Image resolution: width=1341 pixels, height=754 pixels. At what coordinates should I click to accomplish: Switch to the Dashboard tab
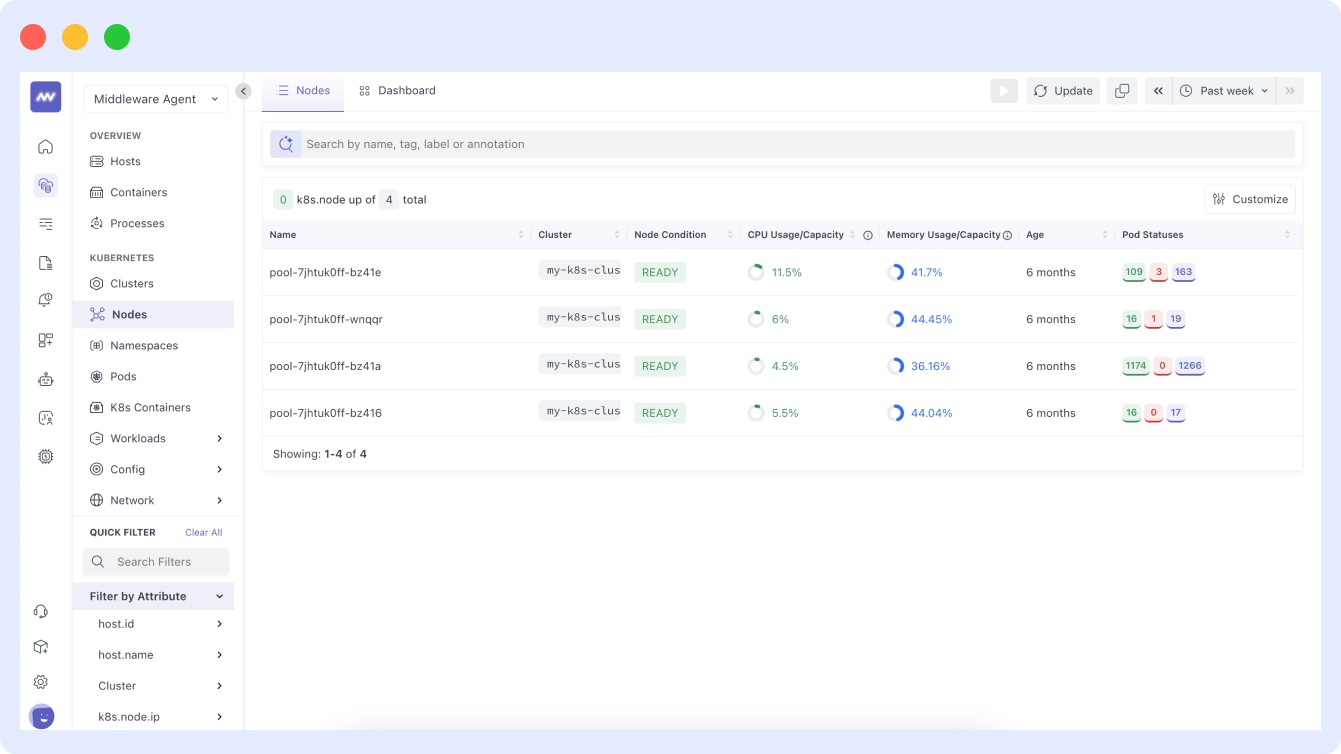point(397,90)
